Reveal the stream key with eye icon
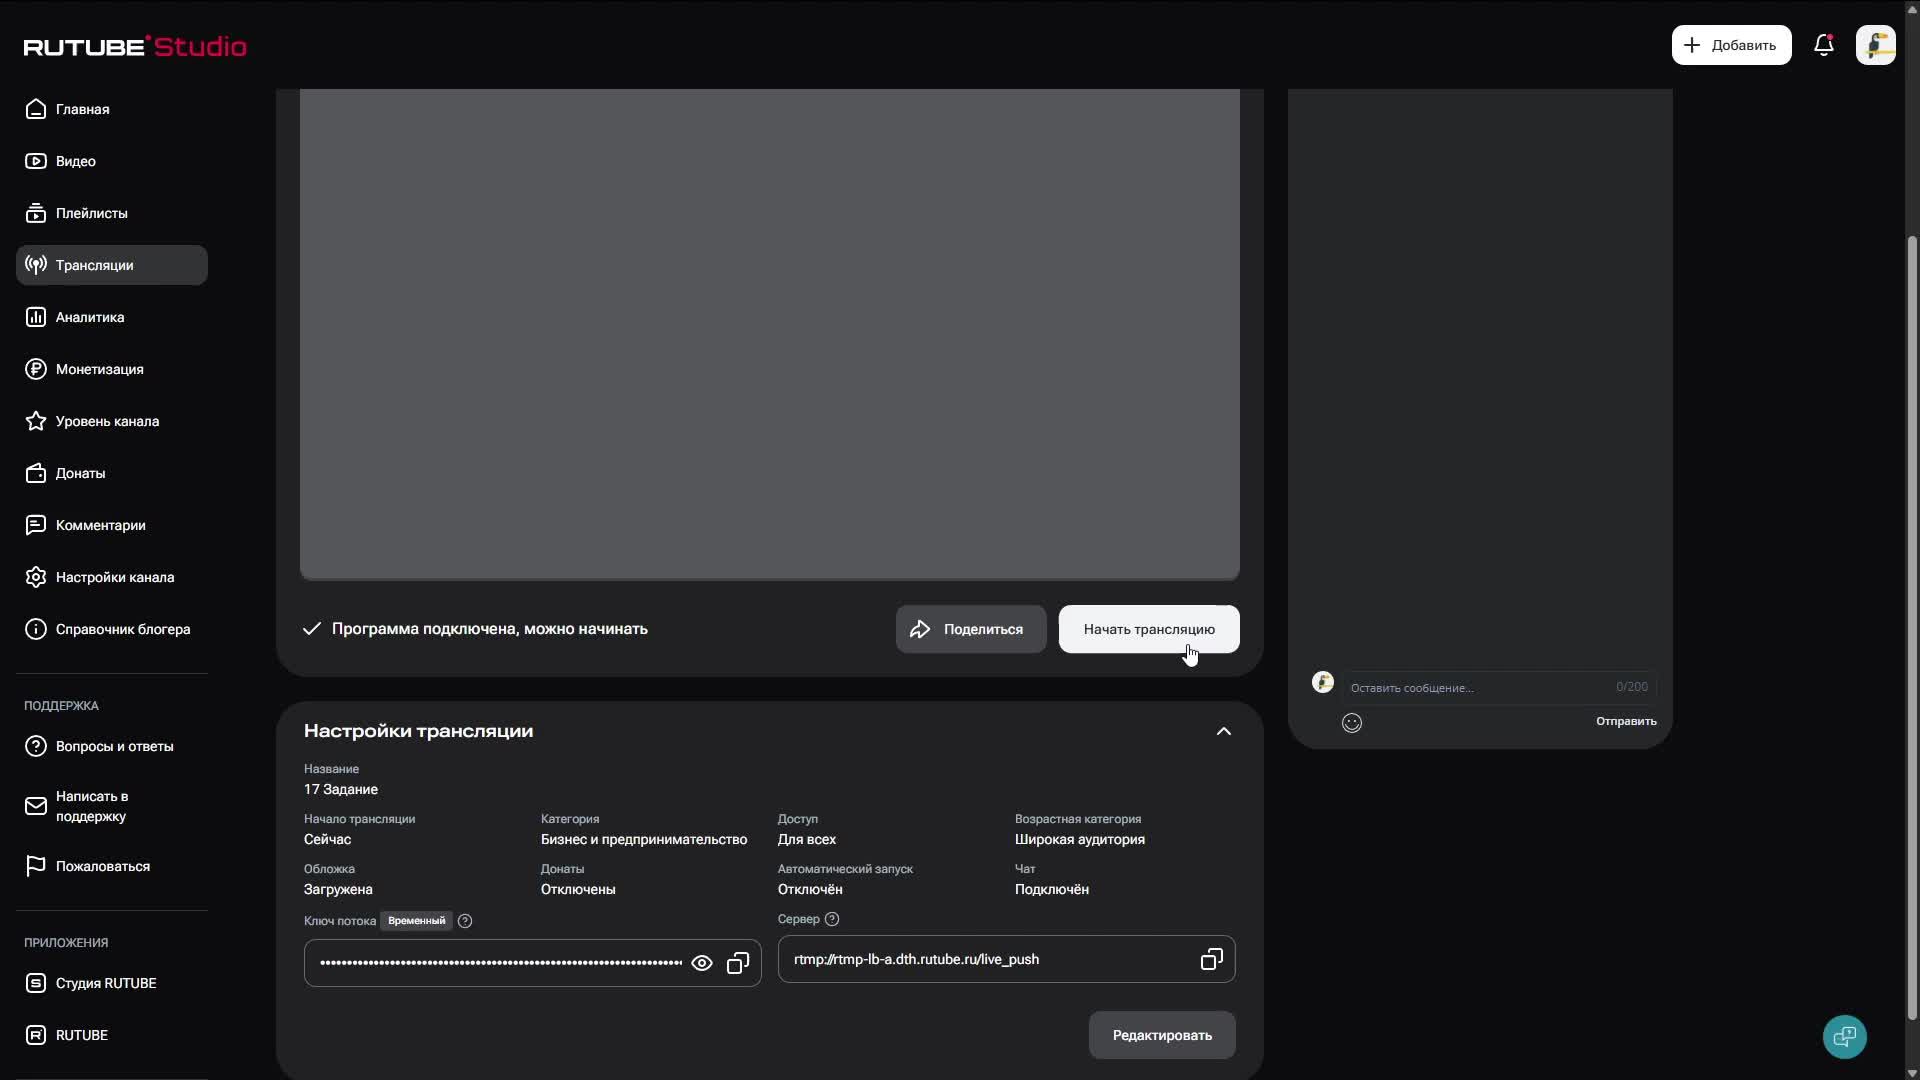This screenshot has height=1080, width=1920. pos(702,963)
